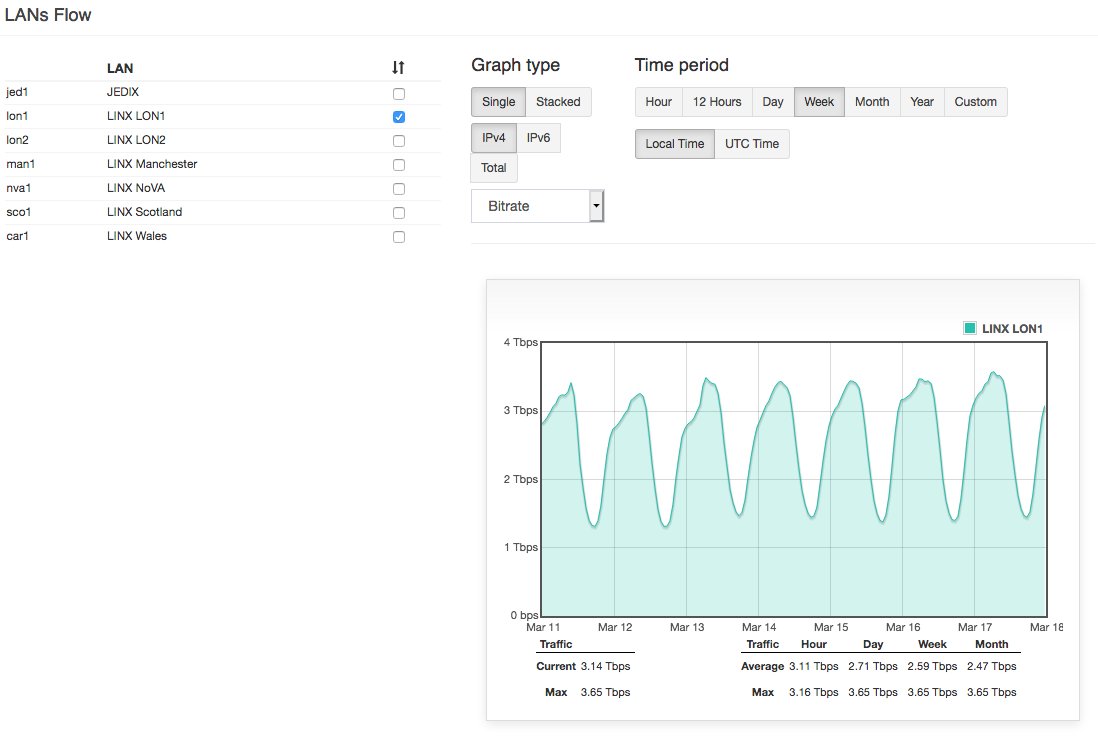This screenshot has width=1098, height=738.
Task: Choose the IPv4 option
Action: (x=493, y=138)
